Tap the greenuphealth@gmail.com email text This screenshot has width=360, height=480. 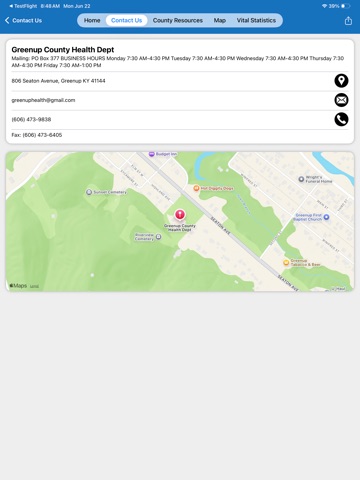pyautogui.click(x=43, y=100)
